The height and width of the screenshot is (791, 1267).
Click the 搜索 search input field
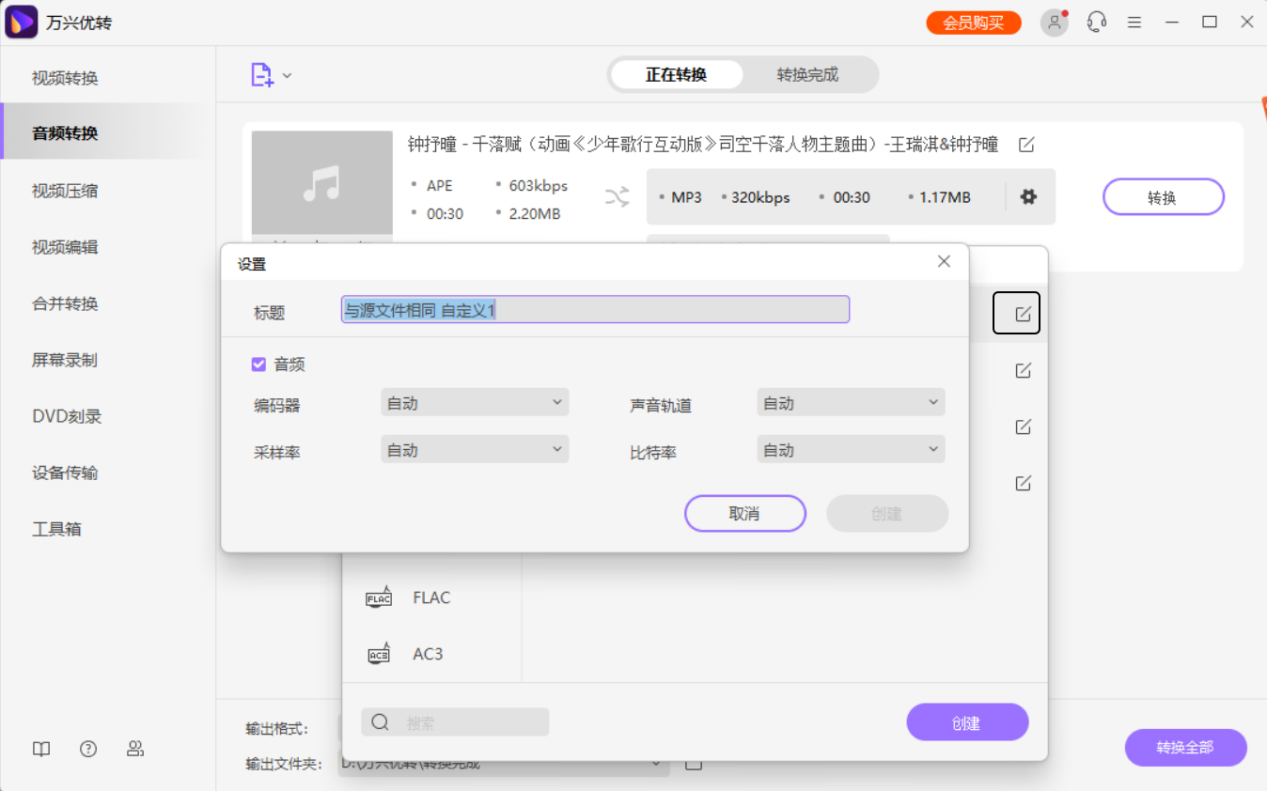(455, 721)
